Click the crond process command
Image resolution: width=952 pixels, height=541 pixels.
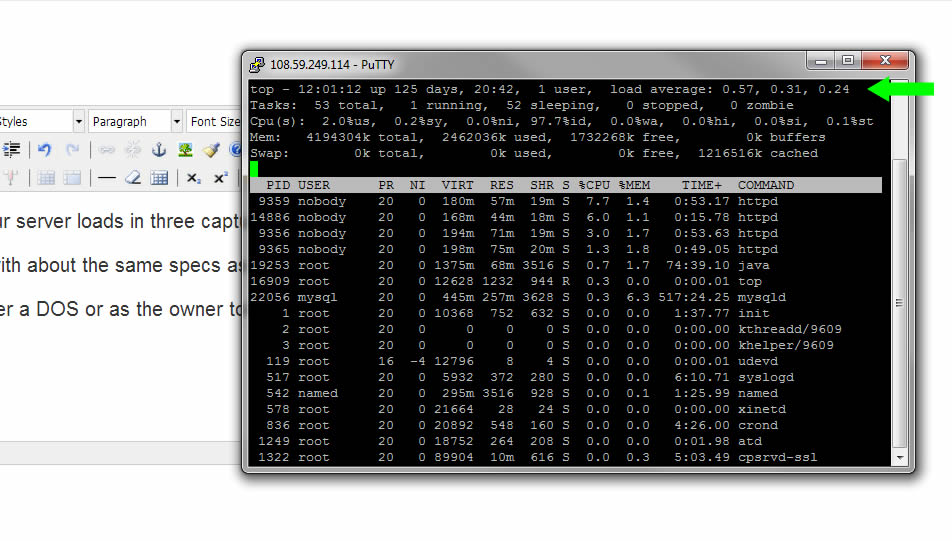coord(758,425)
